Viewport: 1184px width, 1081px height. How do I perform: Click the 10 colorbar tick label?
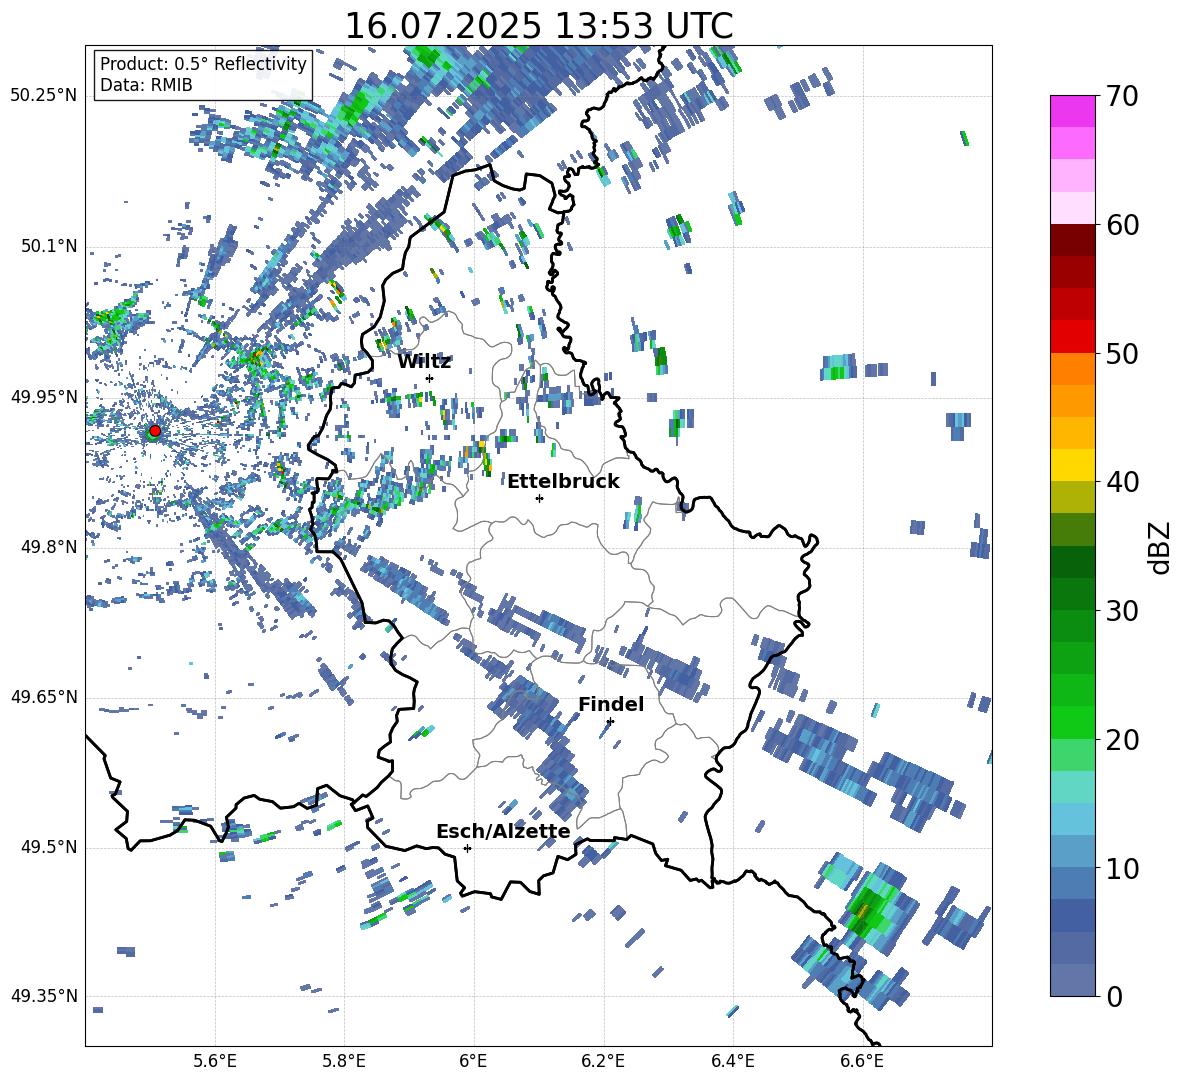1121,868
